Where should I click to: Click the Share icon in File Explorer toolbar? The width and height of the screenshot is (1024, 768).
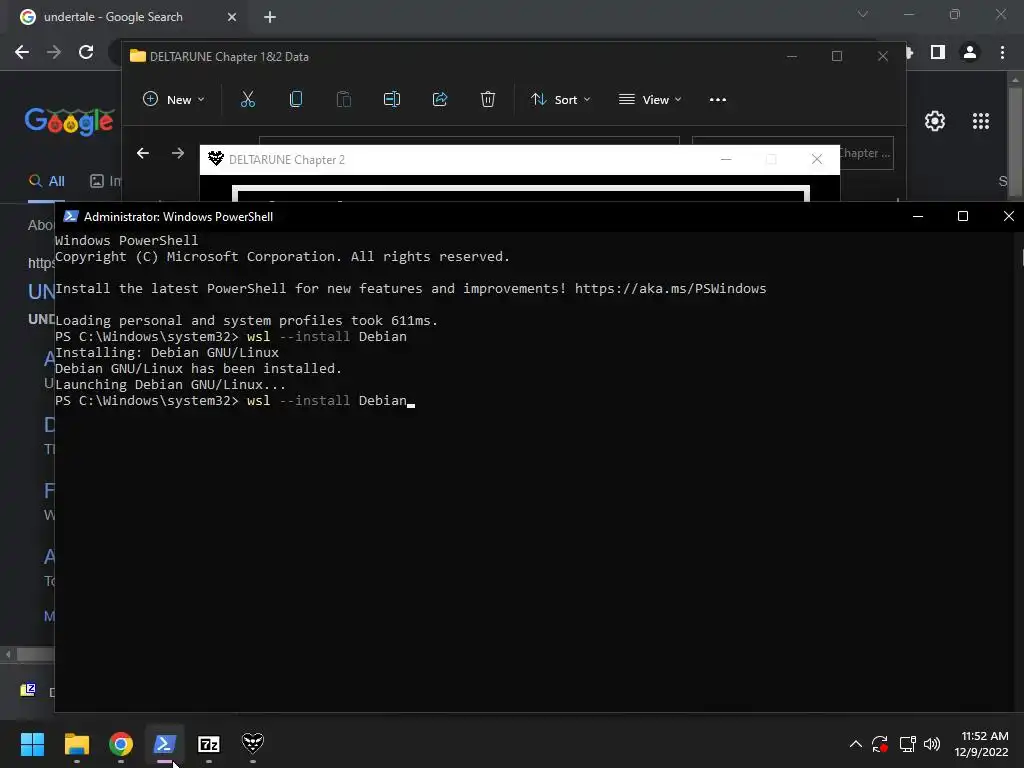440,99
